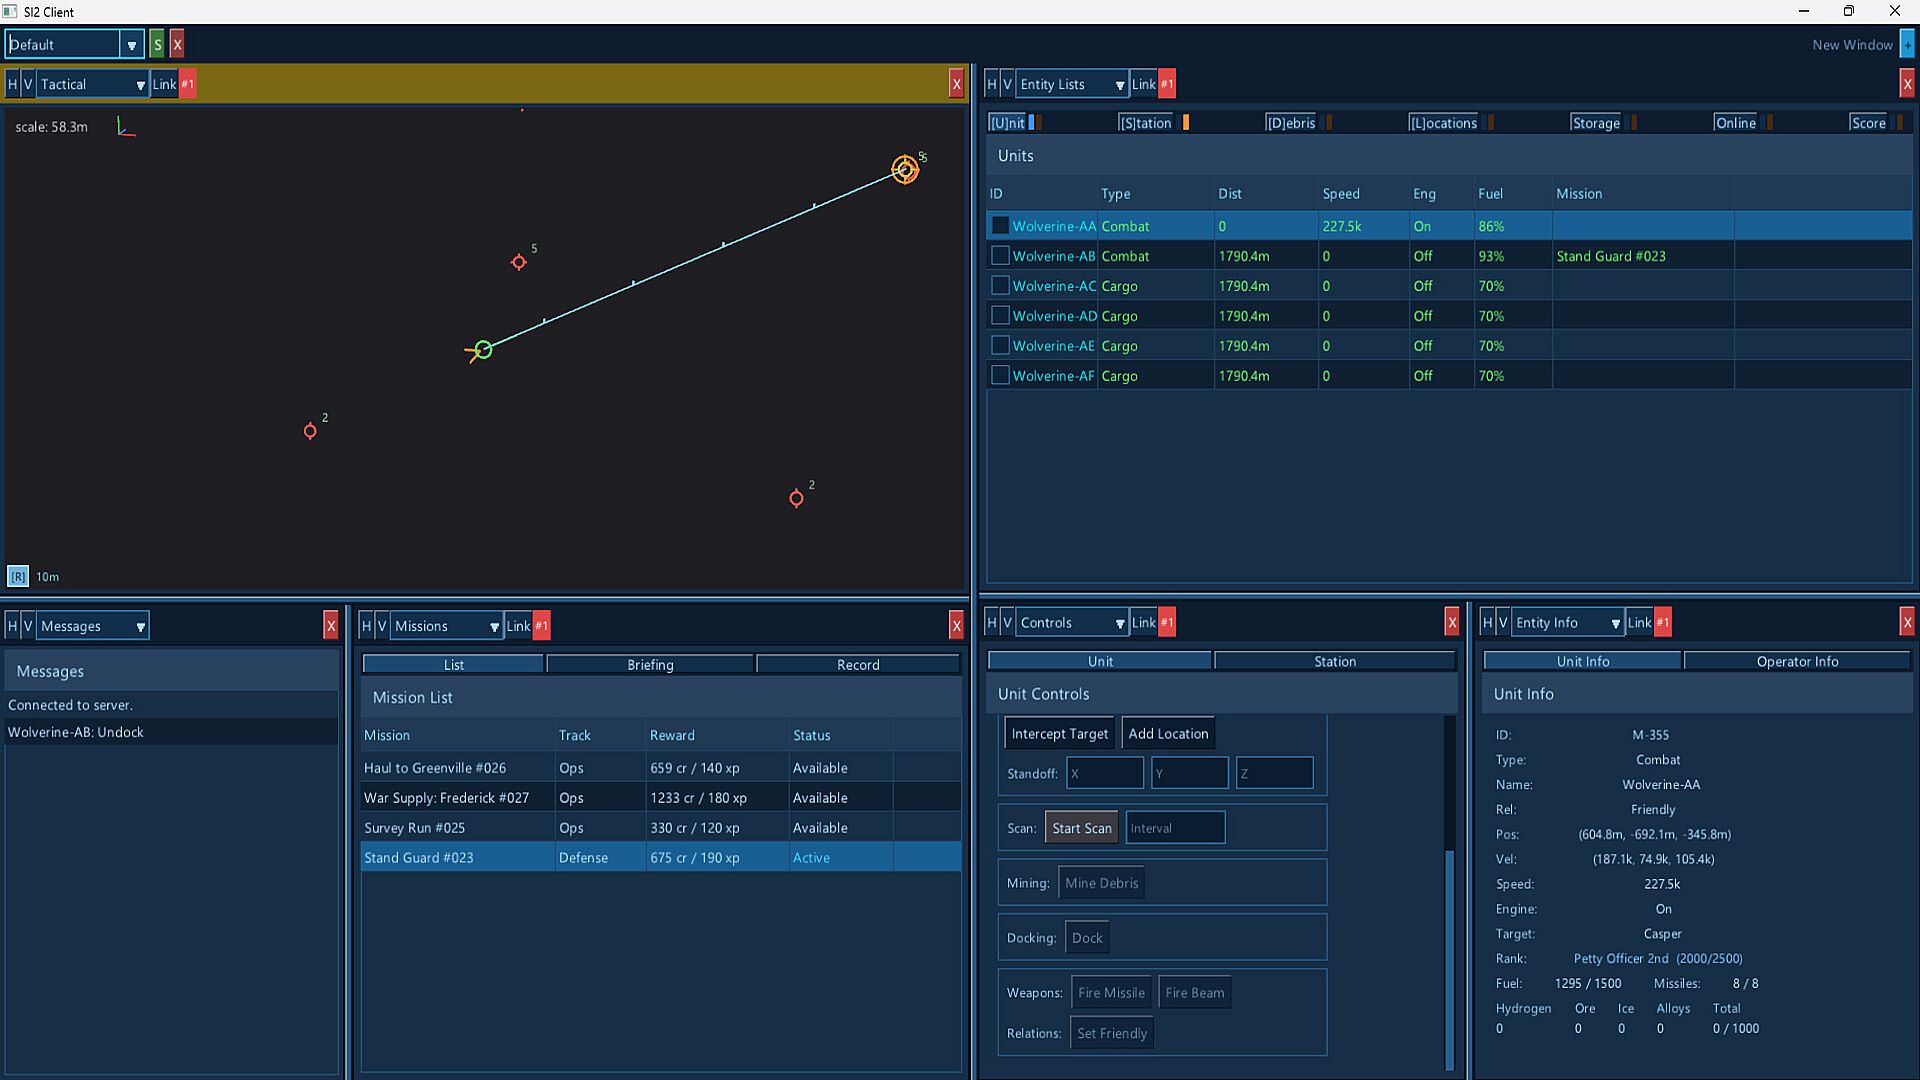The height and width of the screenshot is (1080, 1920).
Task: Click the green S save layout button
Action: [157, 45]
